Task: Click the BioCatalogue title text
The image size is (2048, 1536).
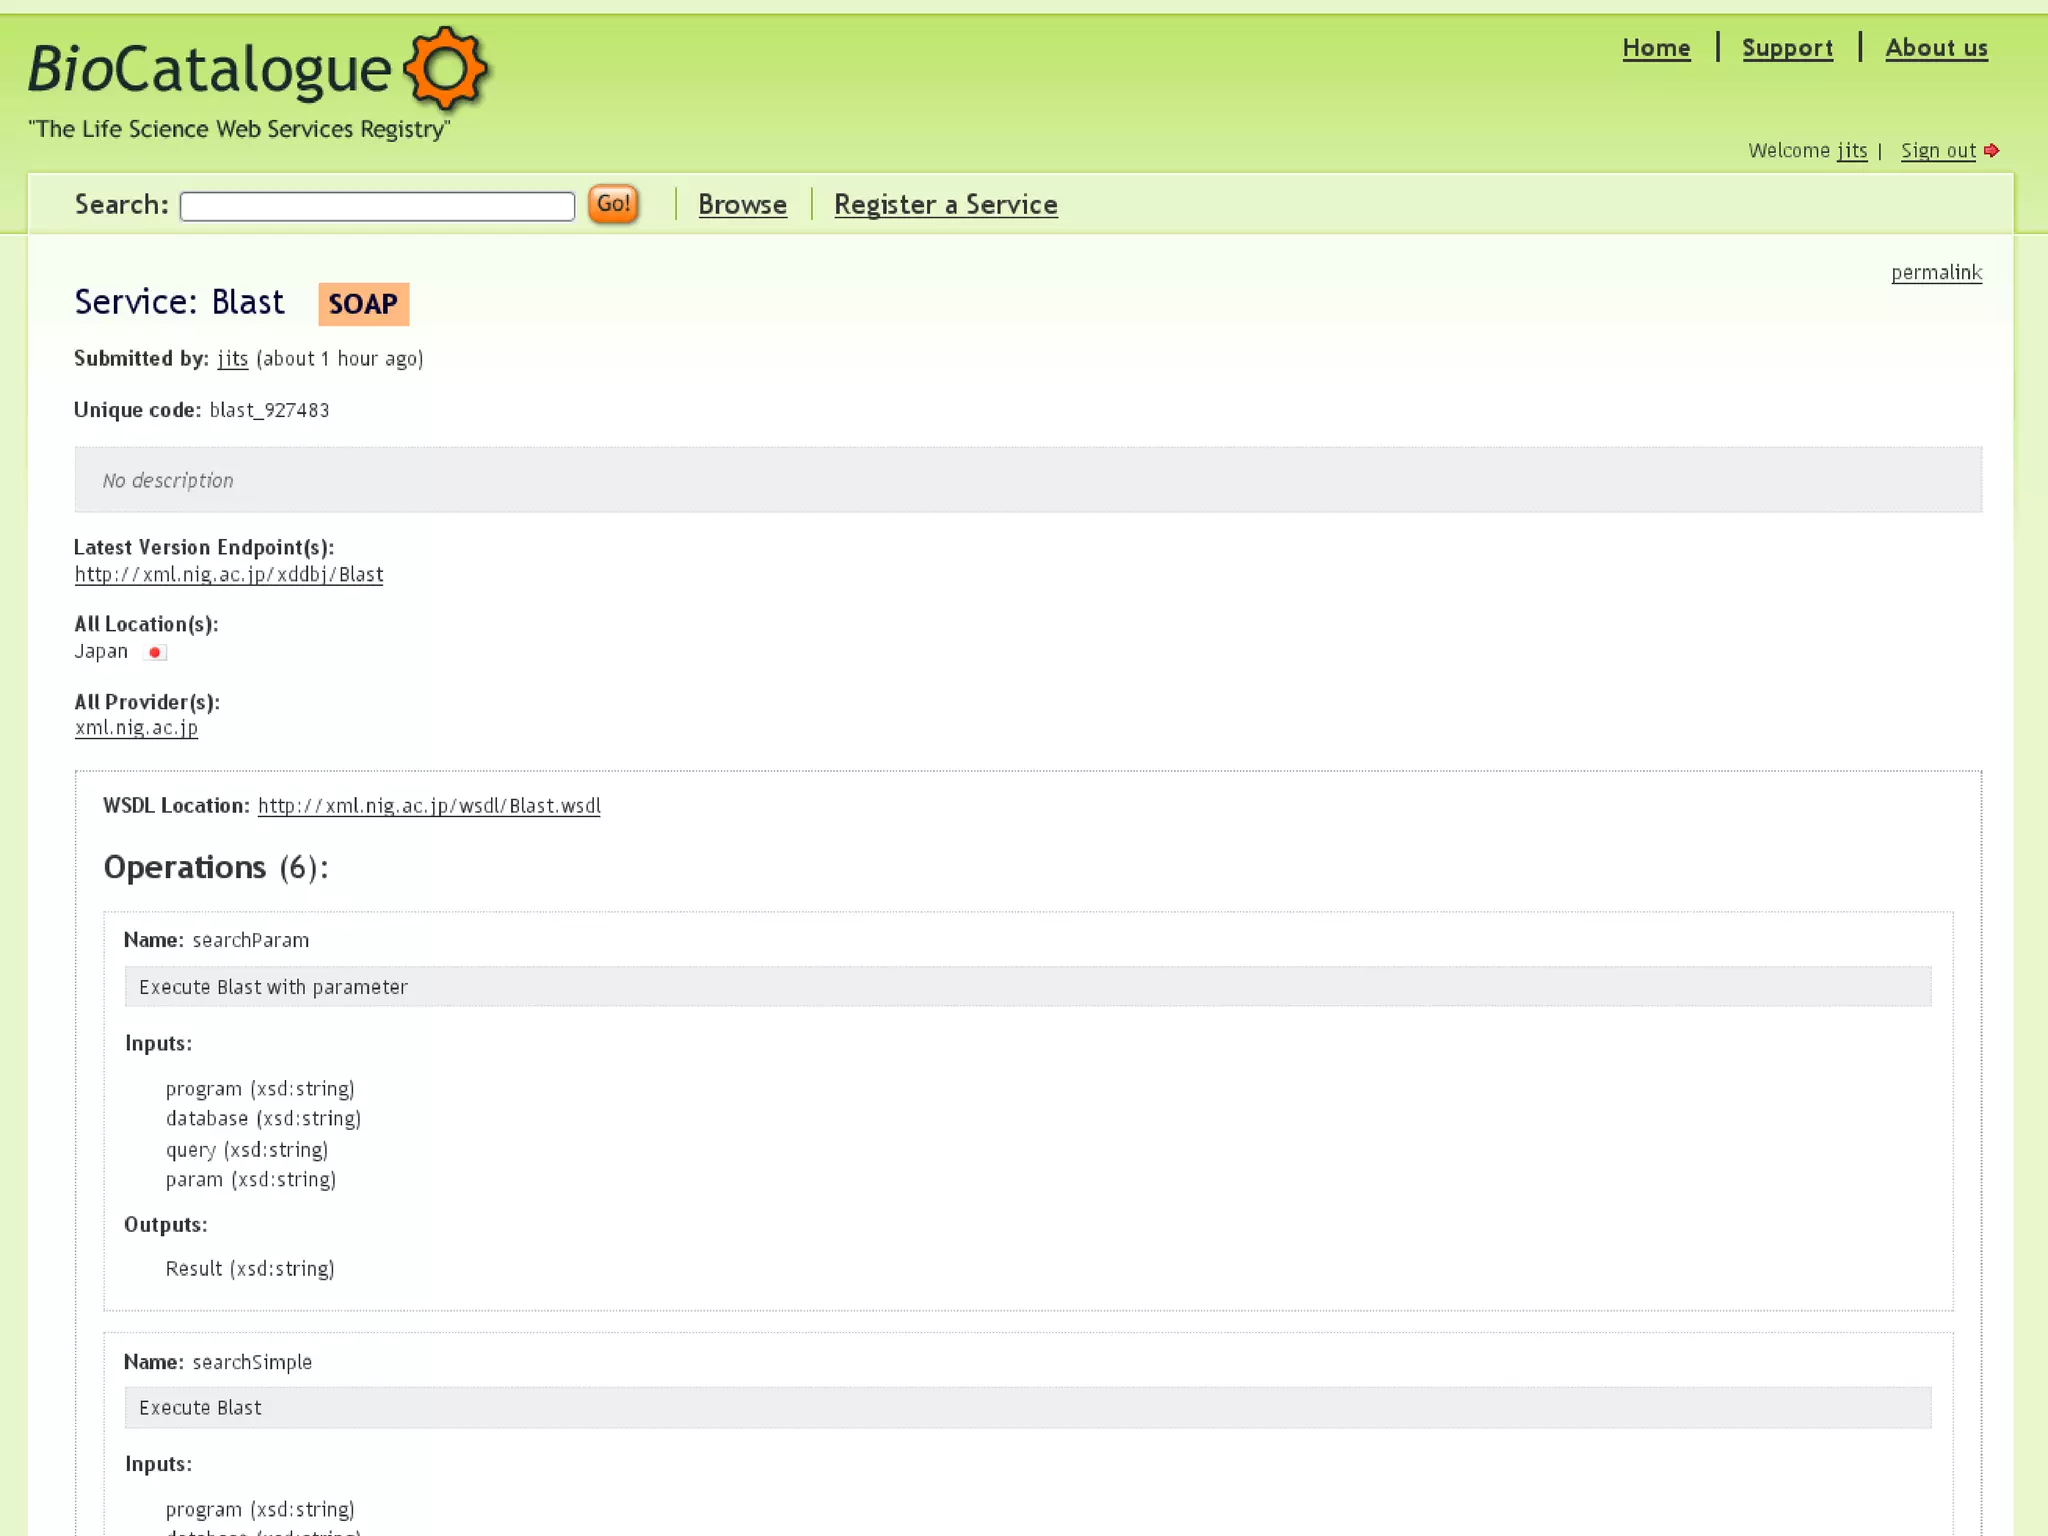Action: point(210,68)
